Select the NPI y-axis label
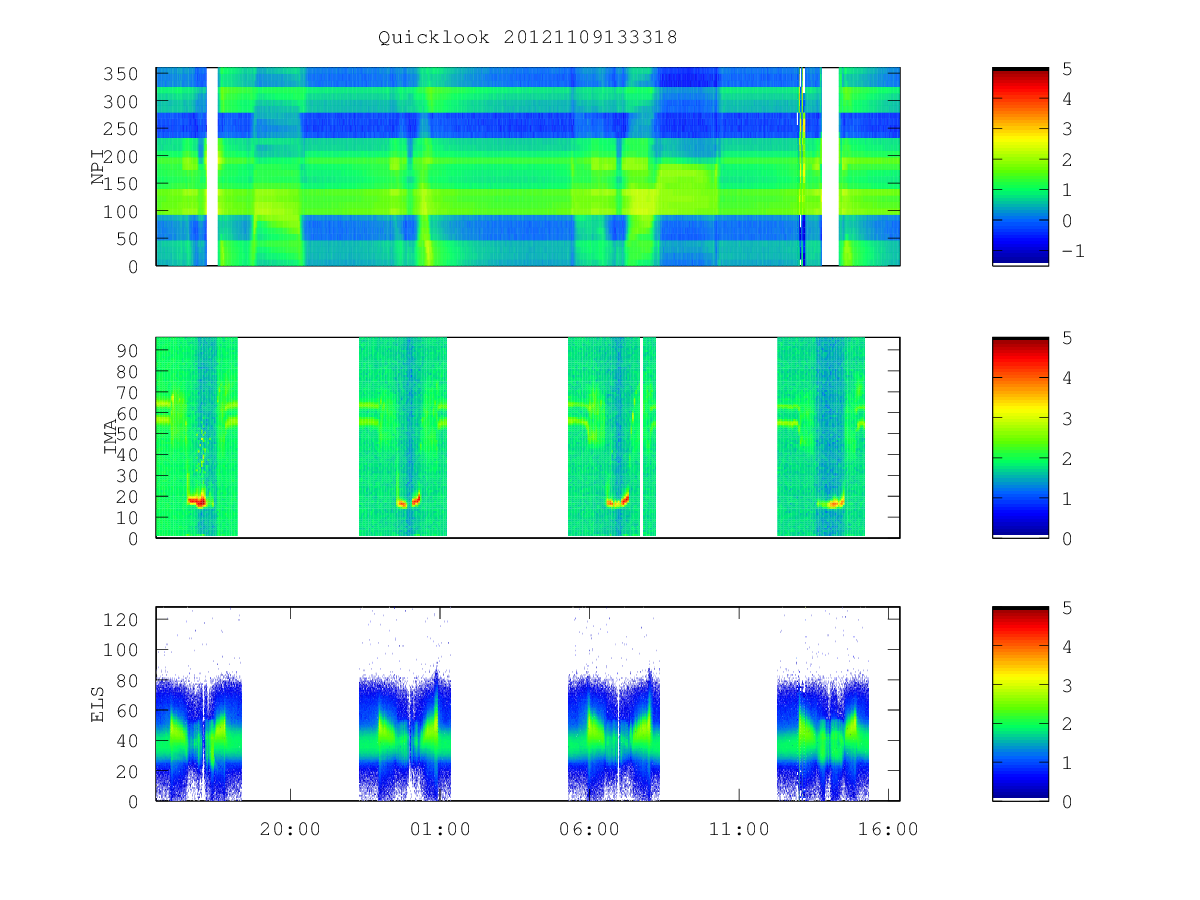The height and width of the screenshot is (900, 1200). pos(98,167)
